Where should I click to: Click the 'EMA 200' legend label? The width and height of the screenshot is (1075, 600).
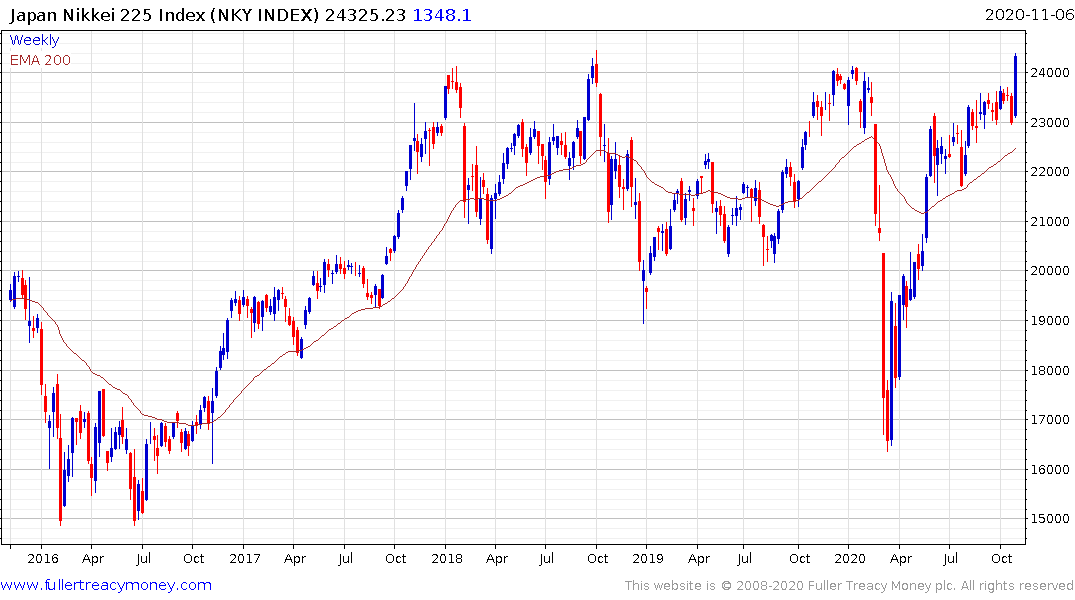click(40, 60)
